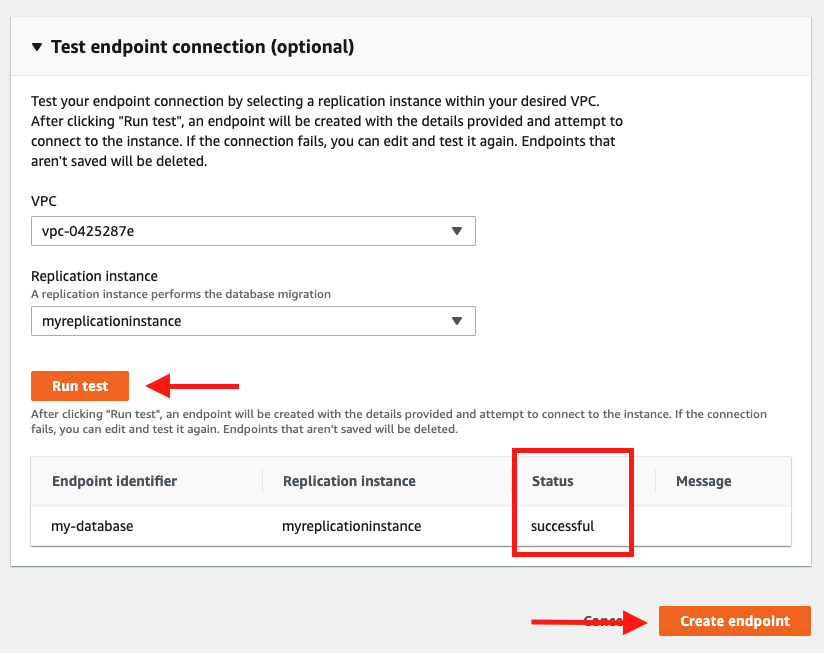Image resolution: width=824 pixels, height=653 pixels.
Task: Click the VPC field label
Action: pyautogui.click(x=41, y=201)
